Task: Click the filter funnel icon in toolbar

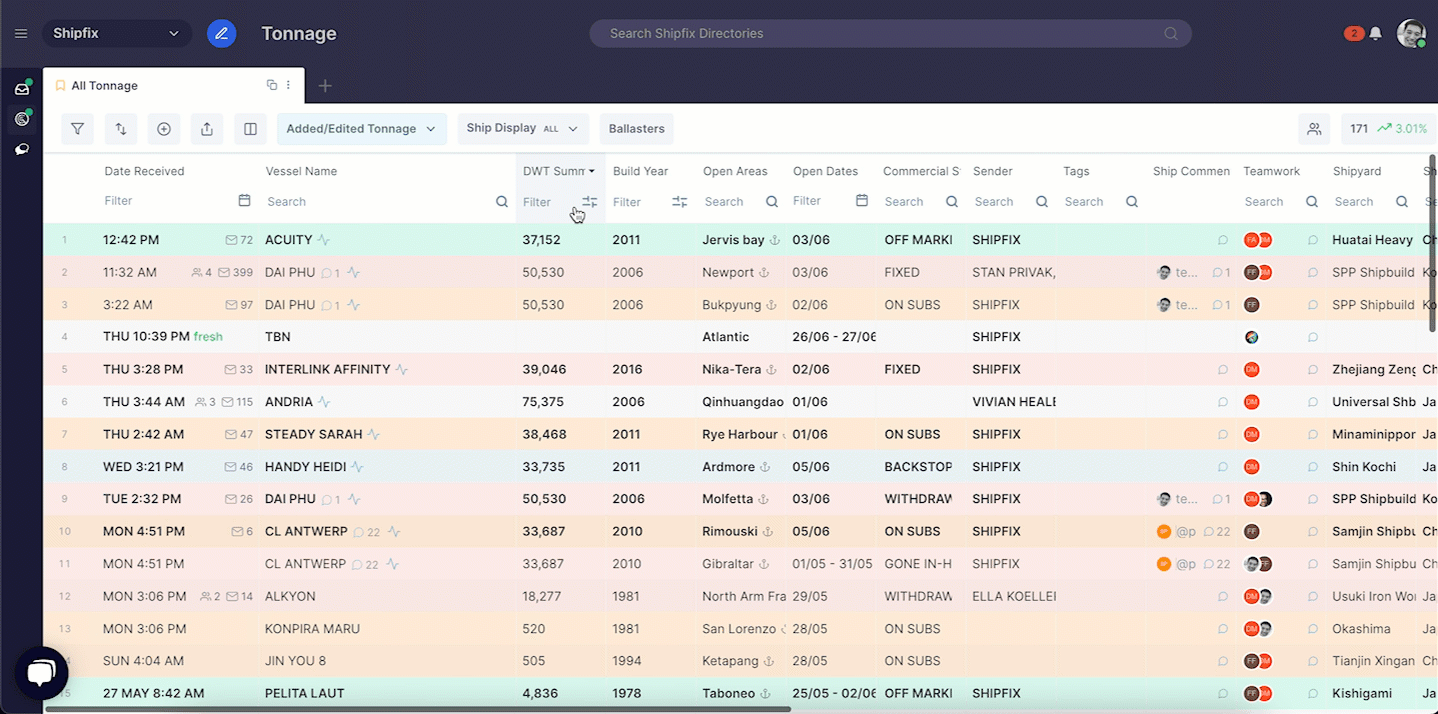Action: click(77, 129)
